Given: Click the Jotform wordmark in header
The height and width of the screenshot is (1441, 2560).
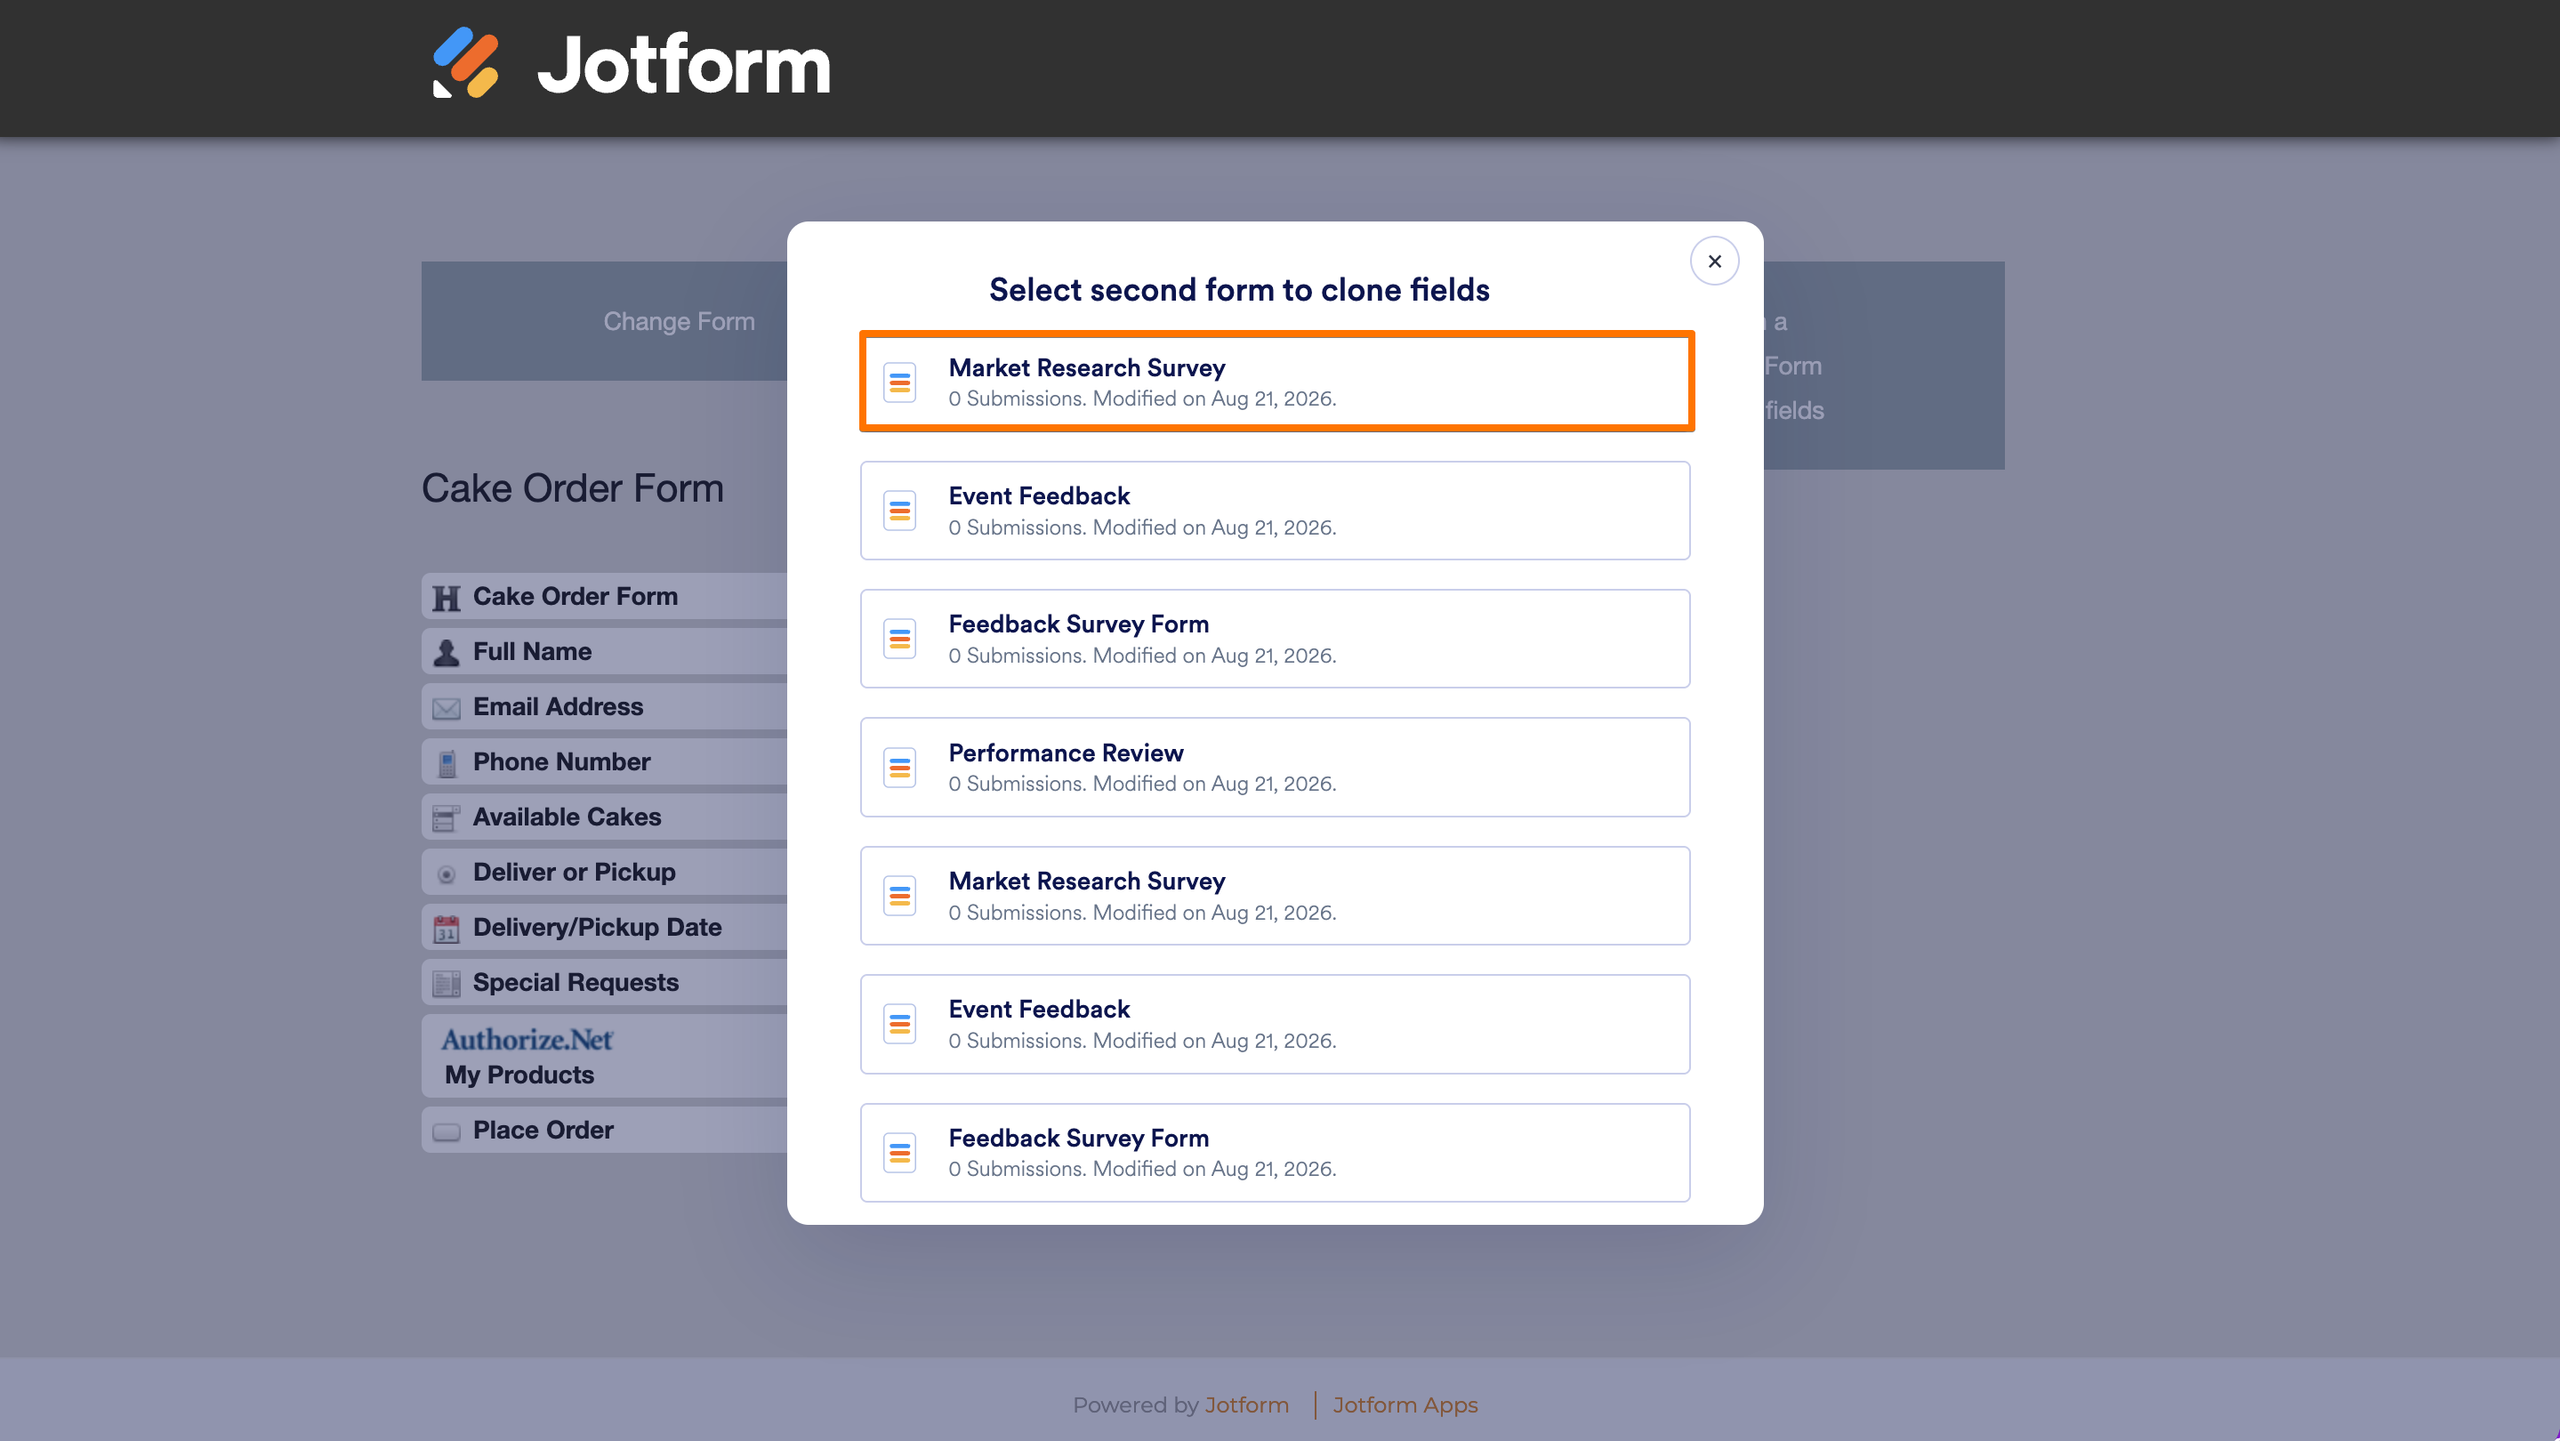Looking at the screenshot, I should pyautogui.click(x=684, y=65).
